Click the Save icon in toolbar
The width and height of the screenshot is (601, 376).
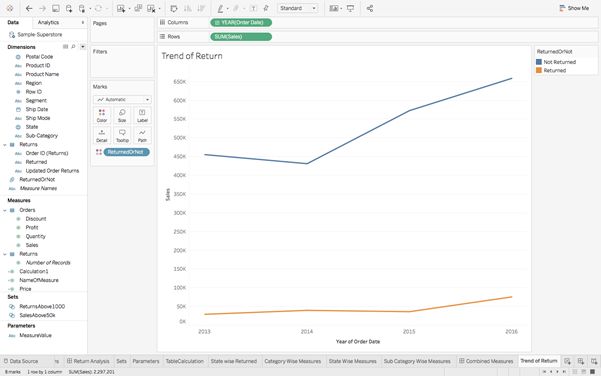tap(56, 8)
